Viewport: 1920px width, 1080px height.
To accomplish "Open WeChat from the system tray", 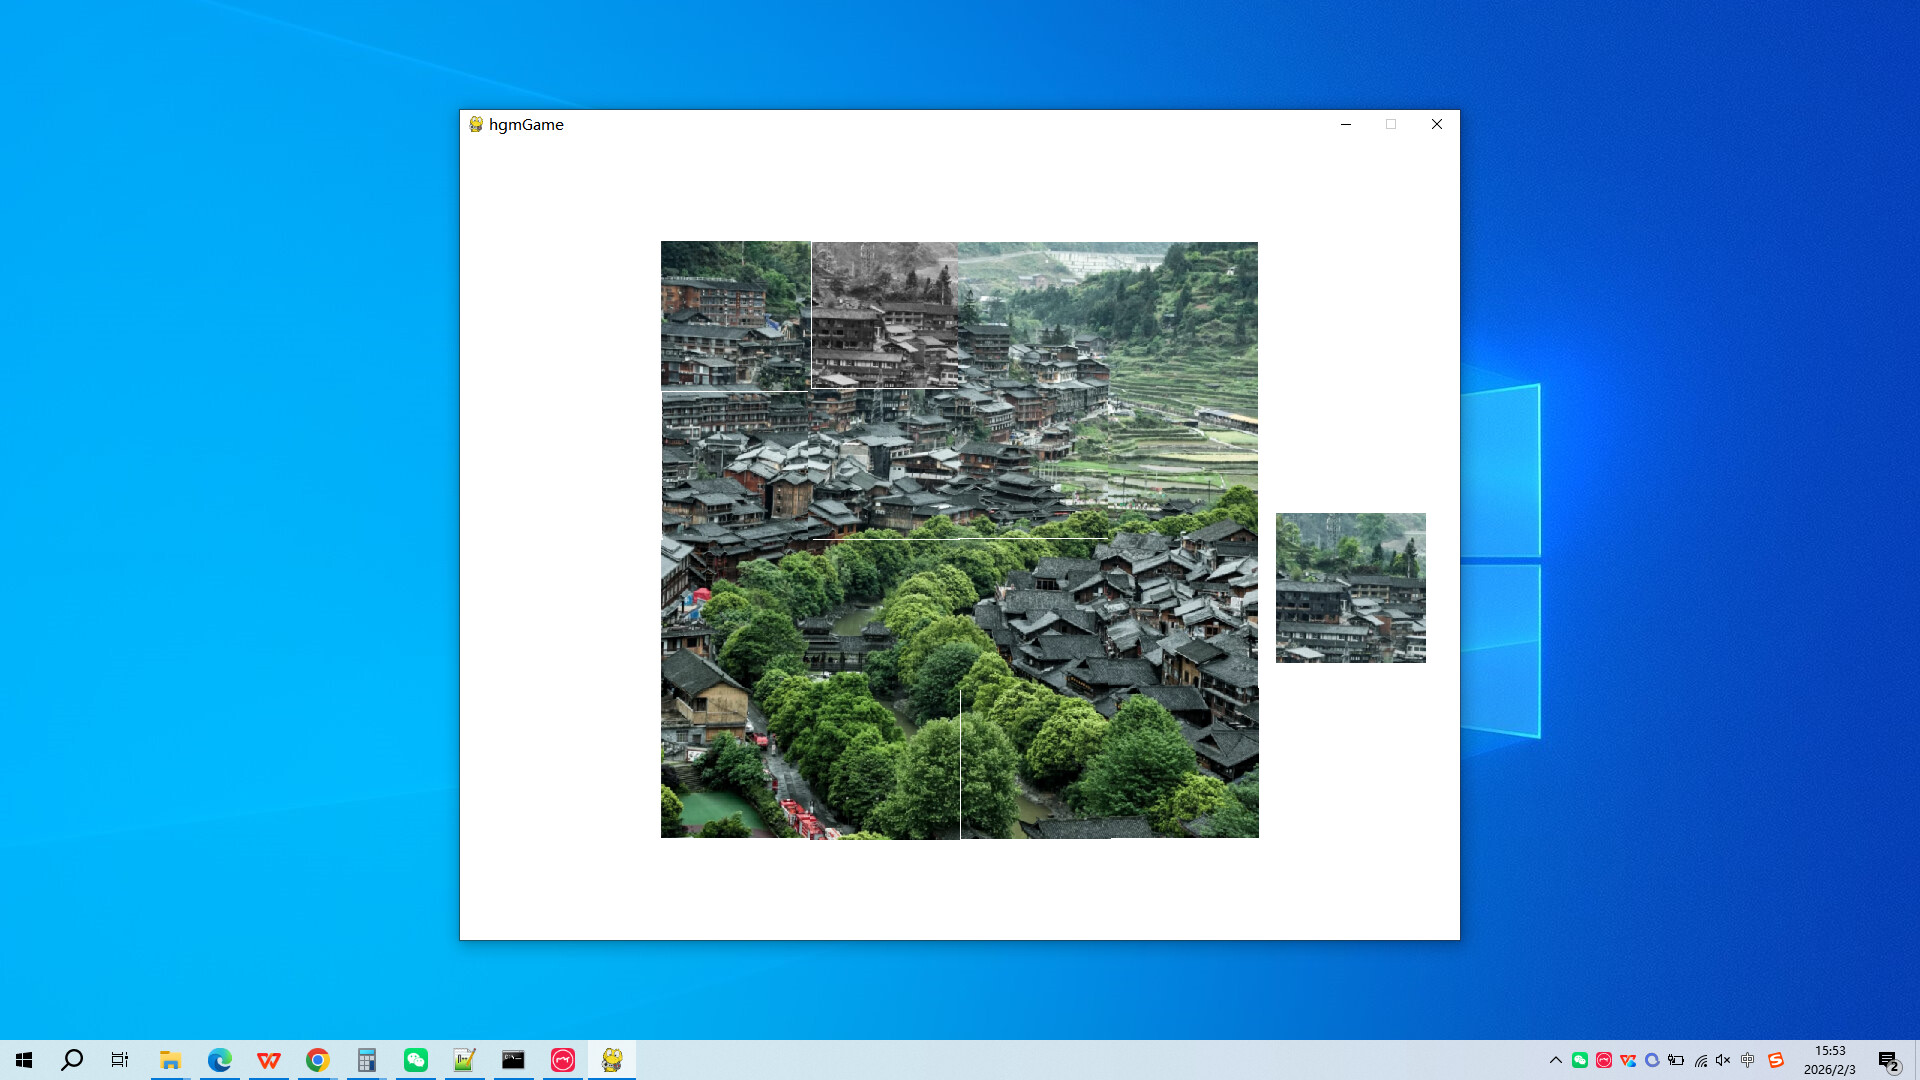I will point(1580,1060).
